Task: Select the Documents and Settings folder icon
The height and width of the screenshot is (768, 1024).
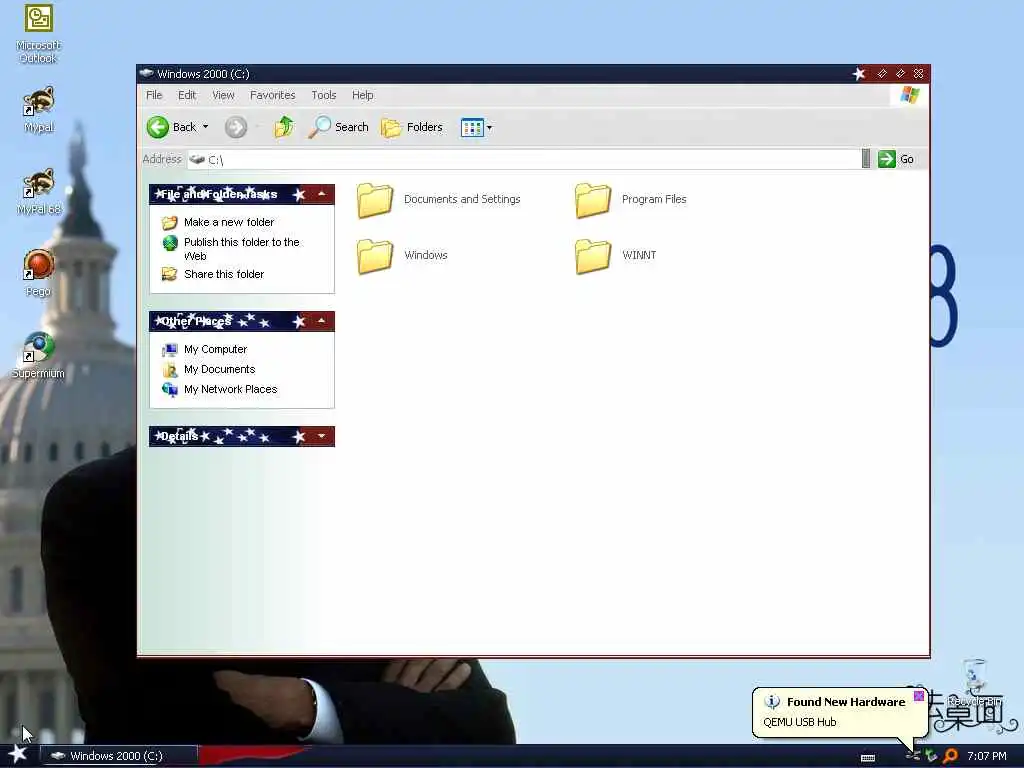Action: tap(375, 200)
